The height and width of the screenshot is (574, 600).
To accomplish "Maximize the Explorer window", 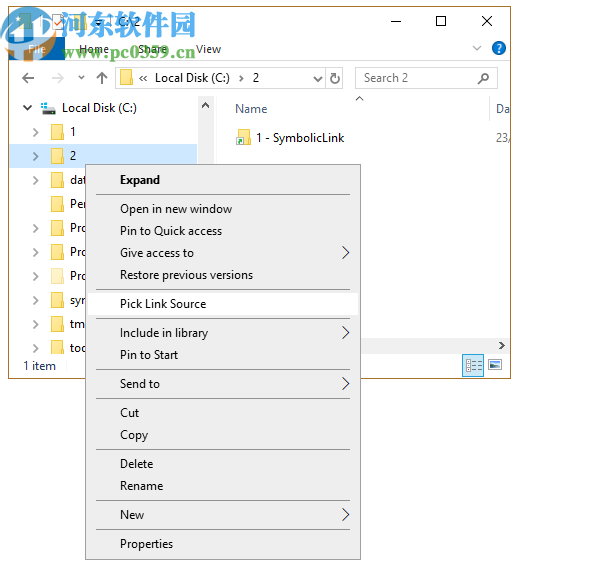I will (x=441, y=21).
